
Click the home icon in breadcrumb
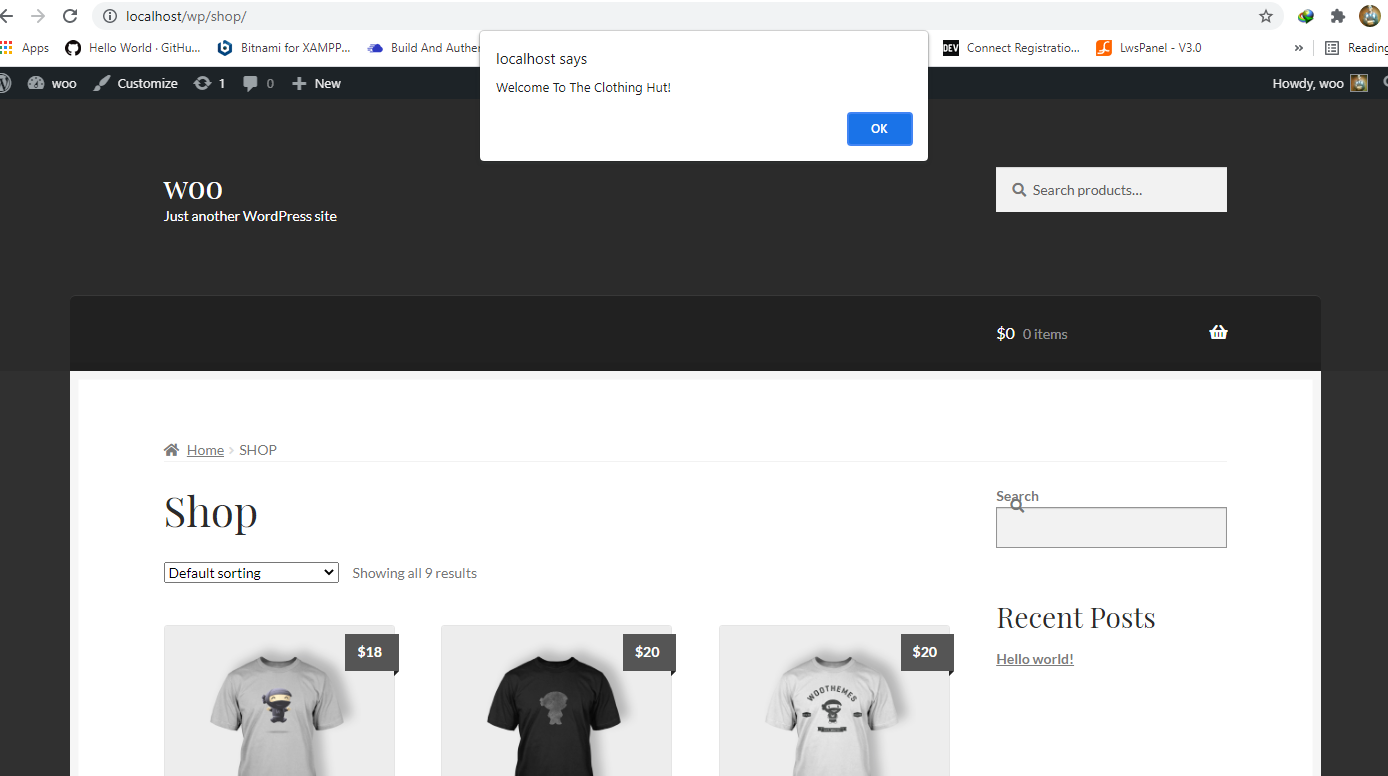click(172, 450)
